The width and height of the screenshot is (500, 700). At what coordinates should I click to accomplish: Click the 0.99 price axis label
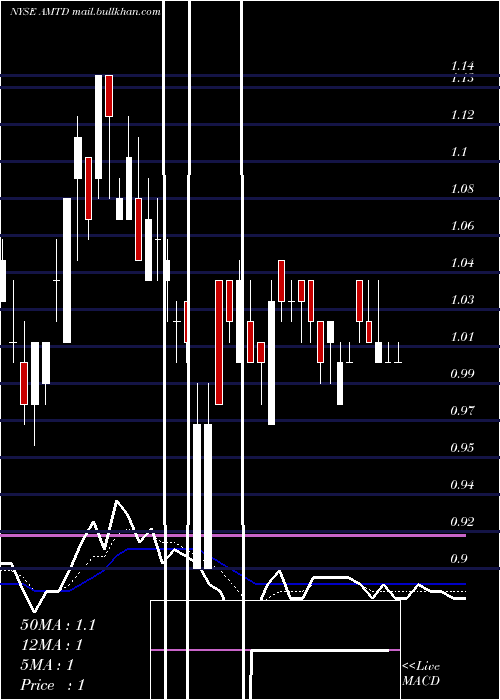coord(462,373)
